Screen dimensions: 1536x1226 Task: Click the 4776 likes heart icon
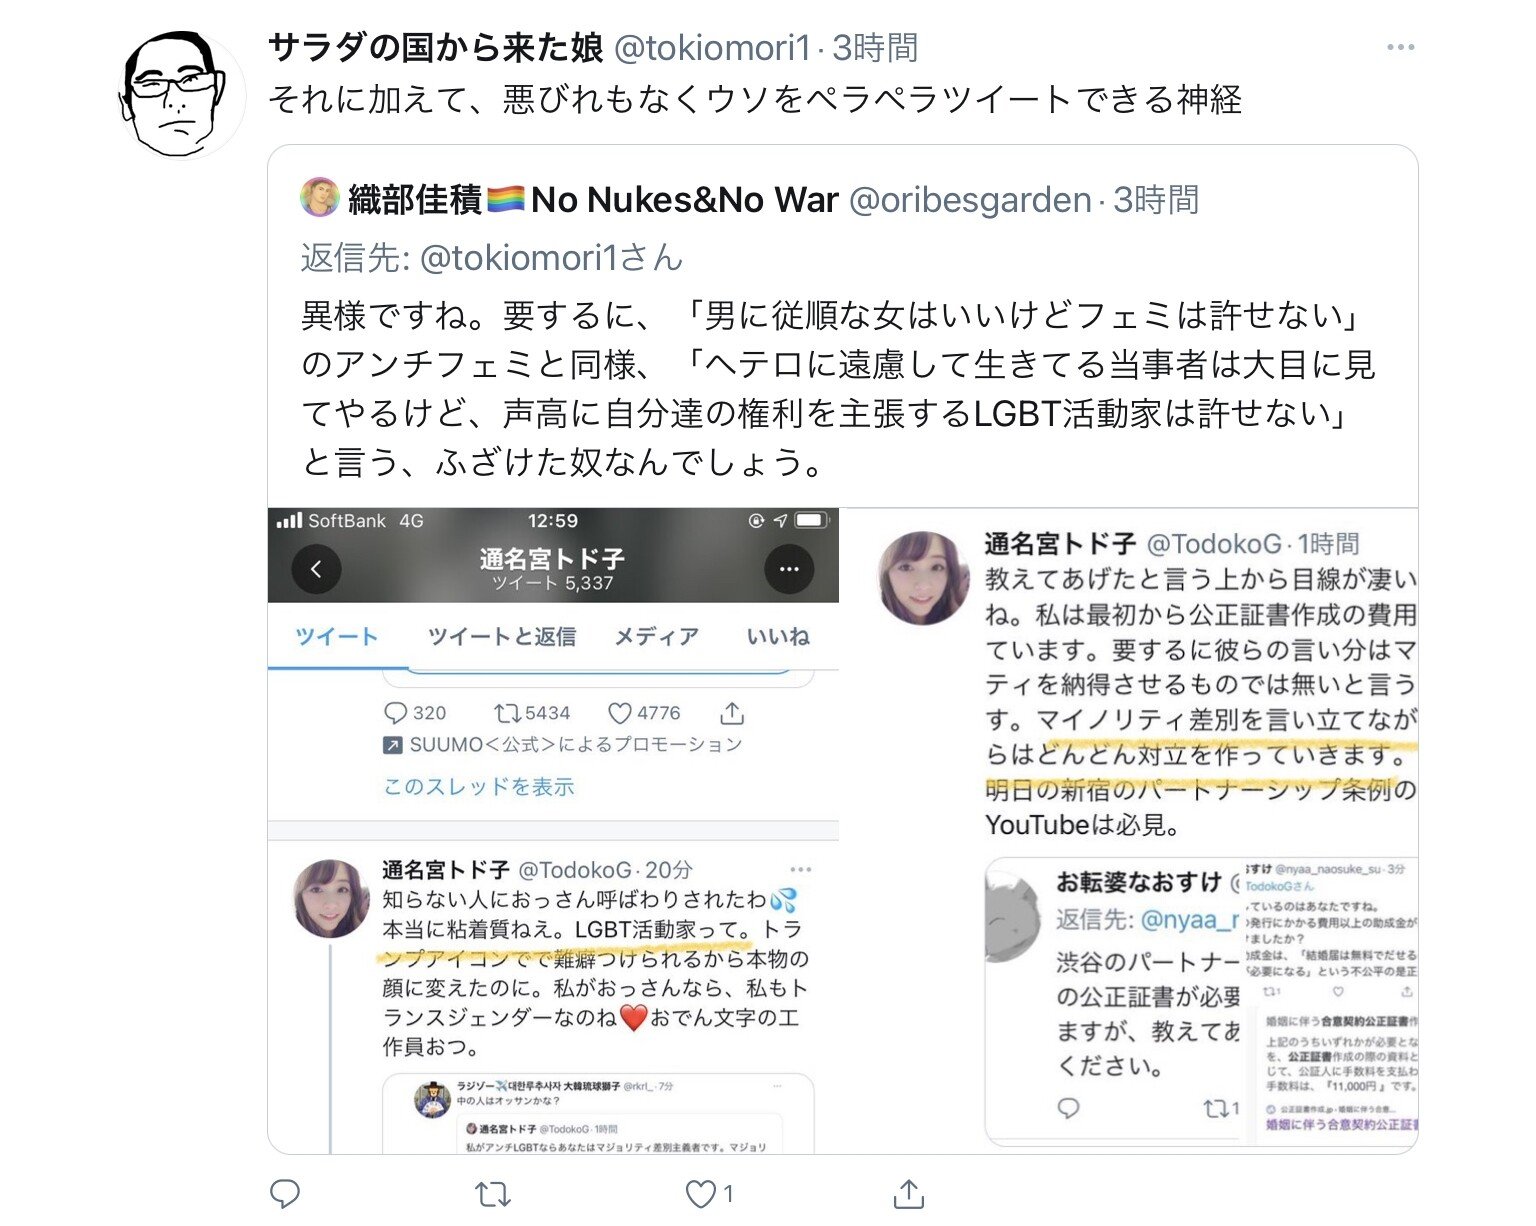point(620,713)
